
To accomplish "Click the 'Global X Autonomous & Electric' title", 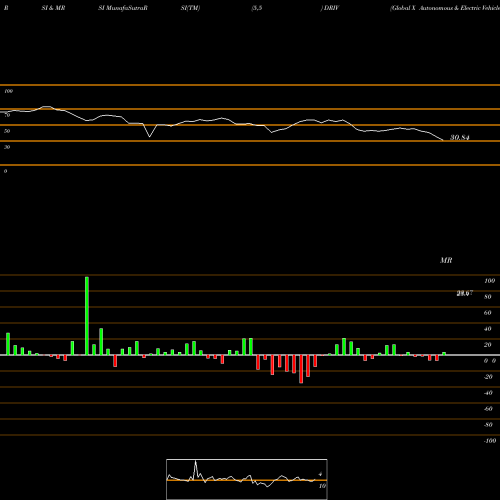I will (x=445, y=8).
